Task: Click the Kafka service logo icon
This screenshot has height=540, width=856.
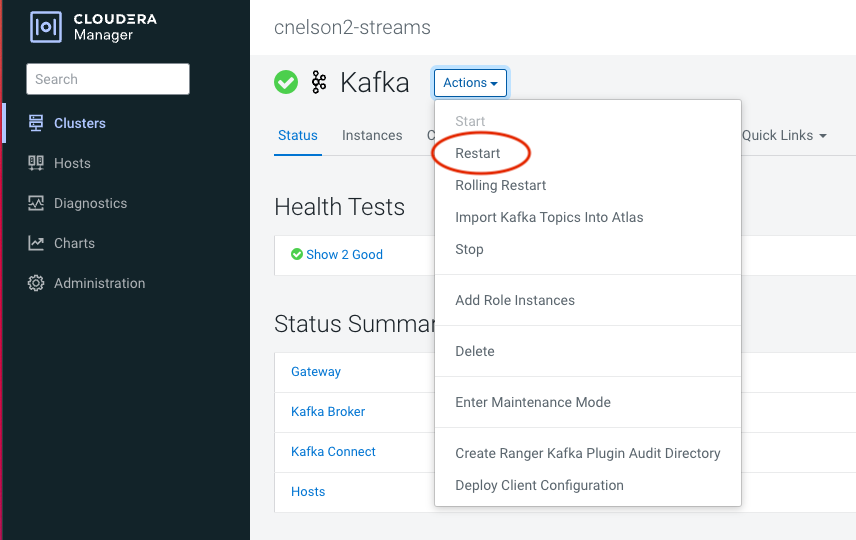Action: (319, 82)
